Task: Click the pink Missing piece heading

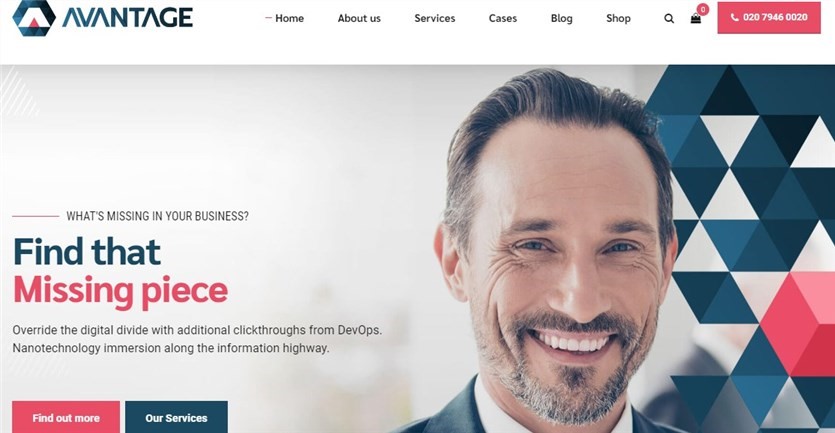Action: coord(120,291)
